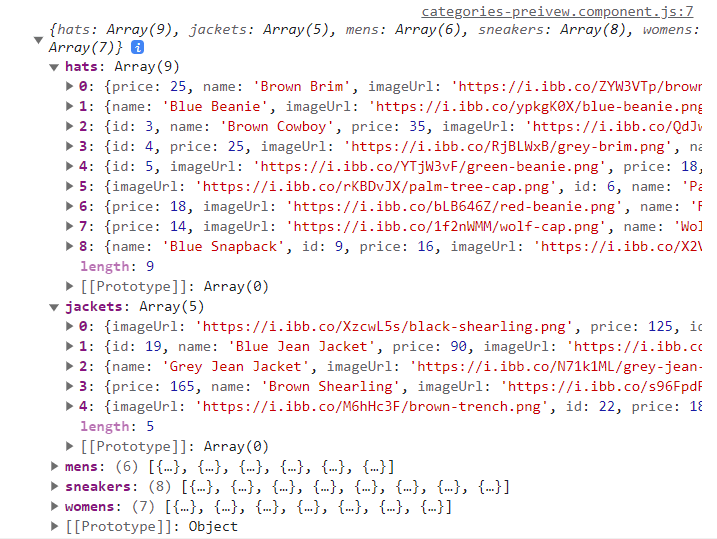Expand hats item 8 Blue Snapback
Viewport: 717px width, 539px height.
[x=70, y=246]
